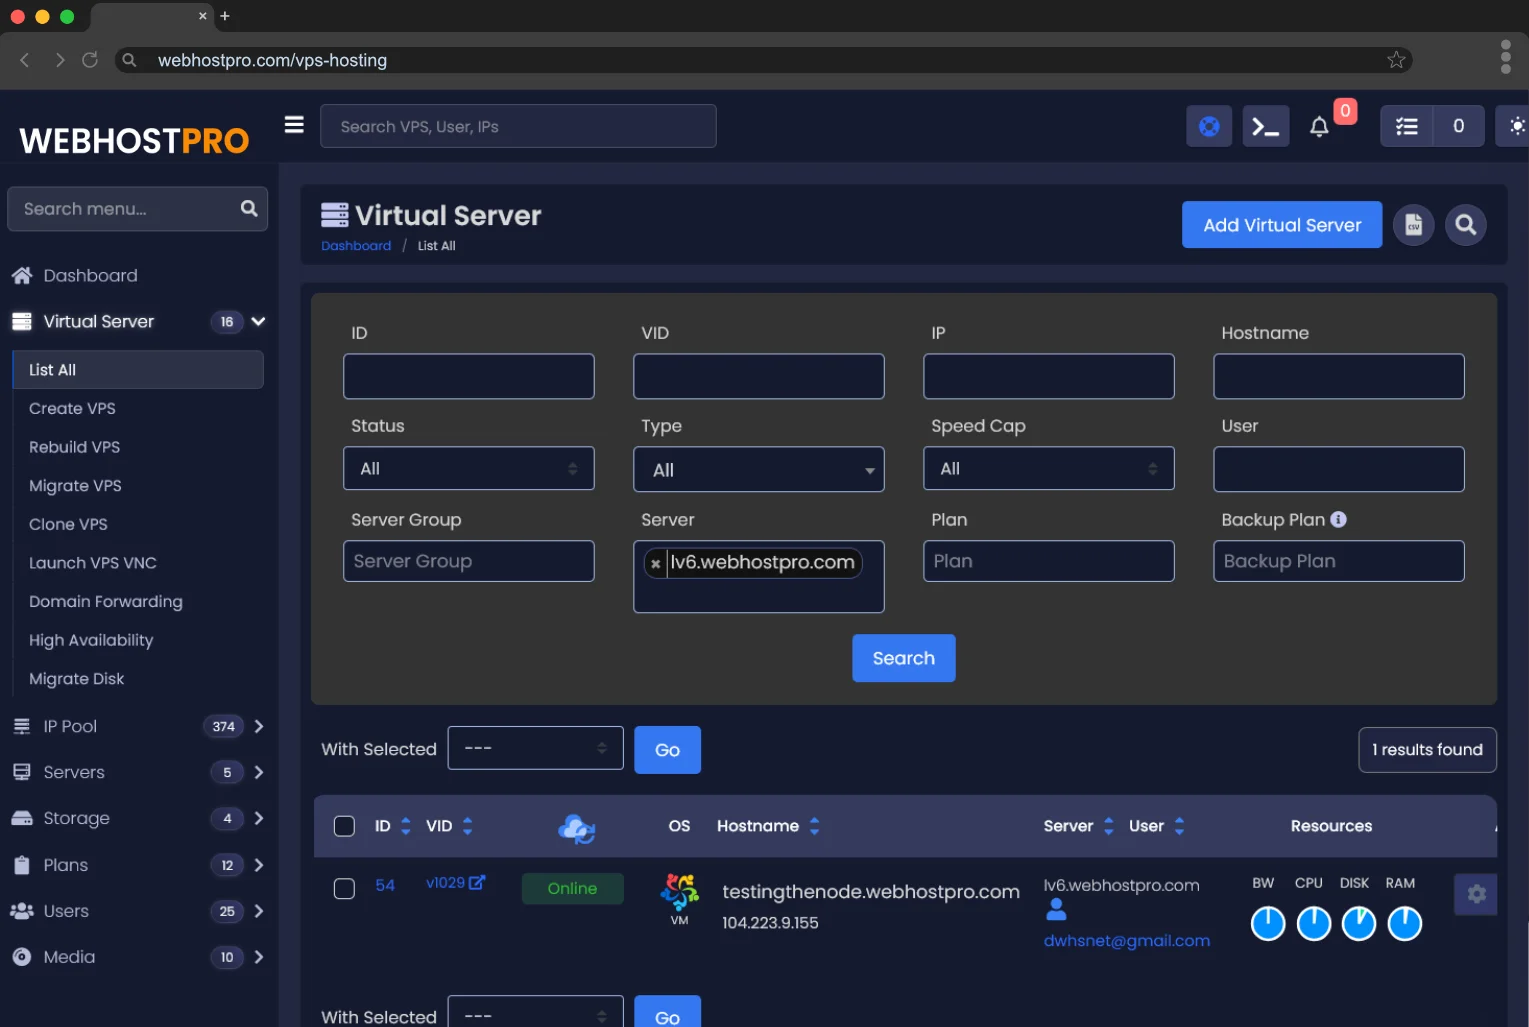This screenshot has height=1027, width=1529.
Task: Toggle the light theme sun icon
Action: pyautogui.click(x=1516, y=126)
